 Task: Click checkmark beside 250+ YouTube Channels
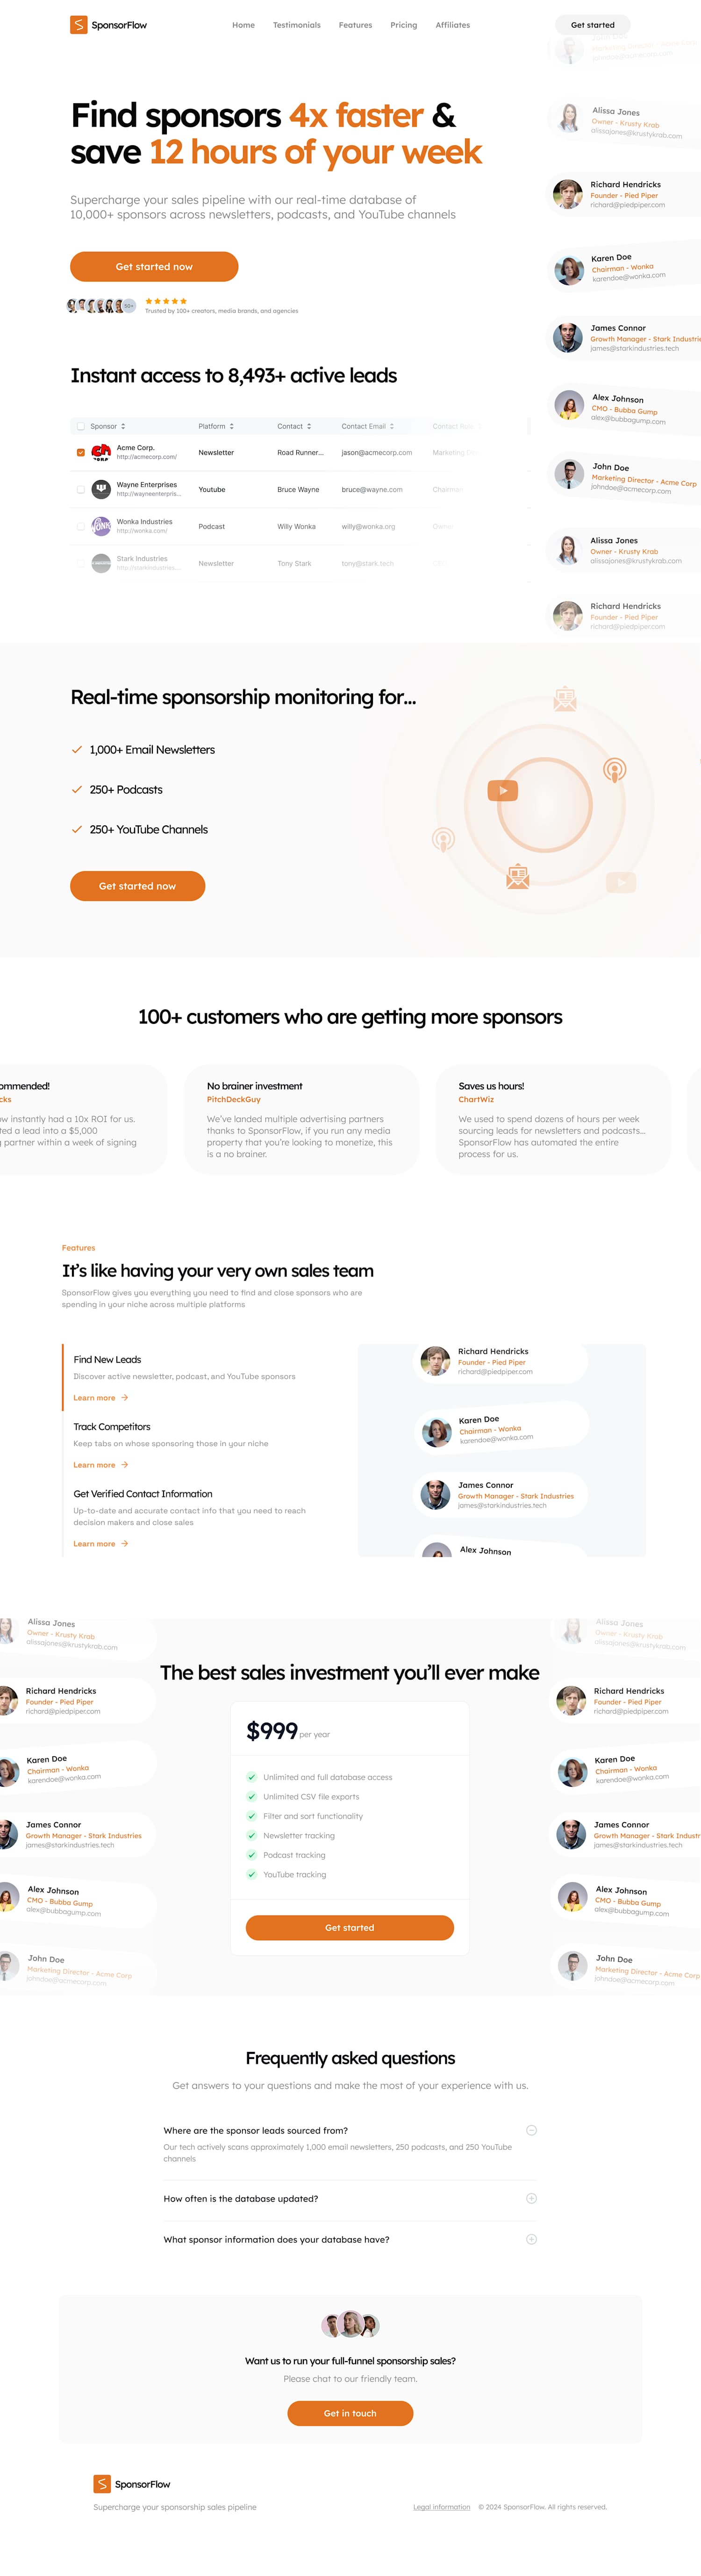(77, 829)
